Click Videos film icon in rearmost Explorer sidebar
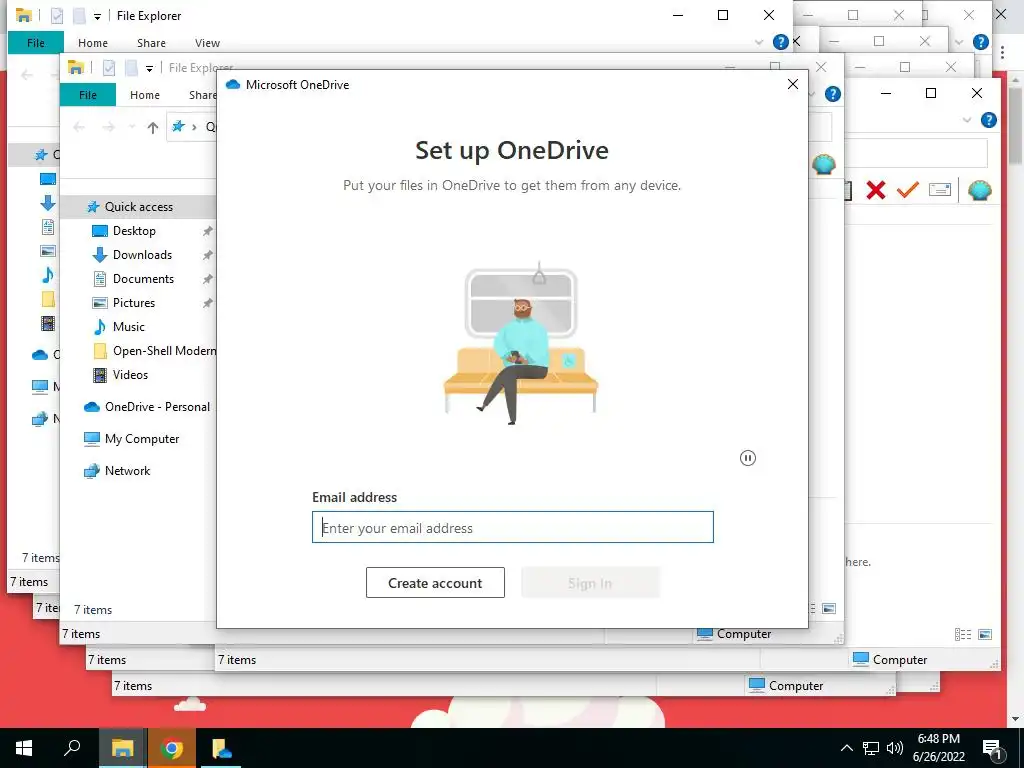Screen dimensions: 1024x768 point(48,323)
